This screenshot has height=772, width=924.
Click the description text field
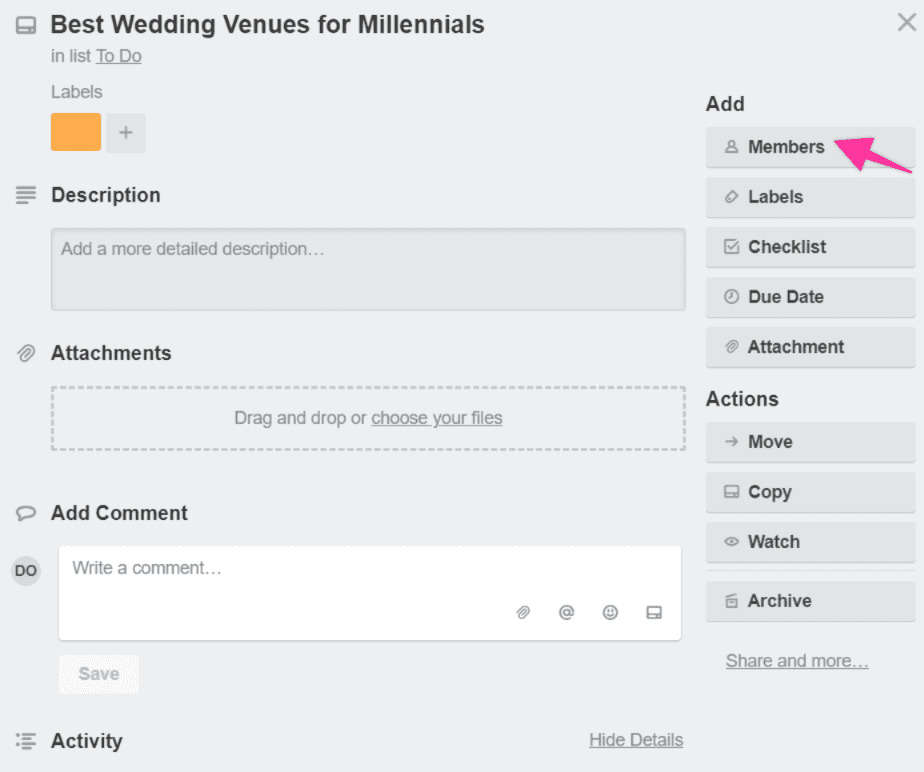tap(368, 269)
